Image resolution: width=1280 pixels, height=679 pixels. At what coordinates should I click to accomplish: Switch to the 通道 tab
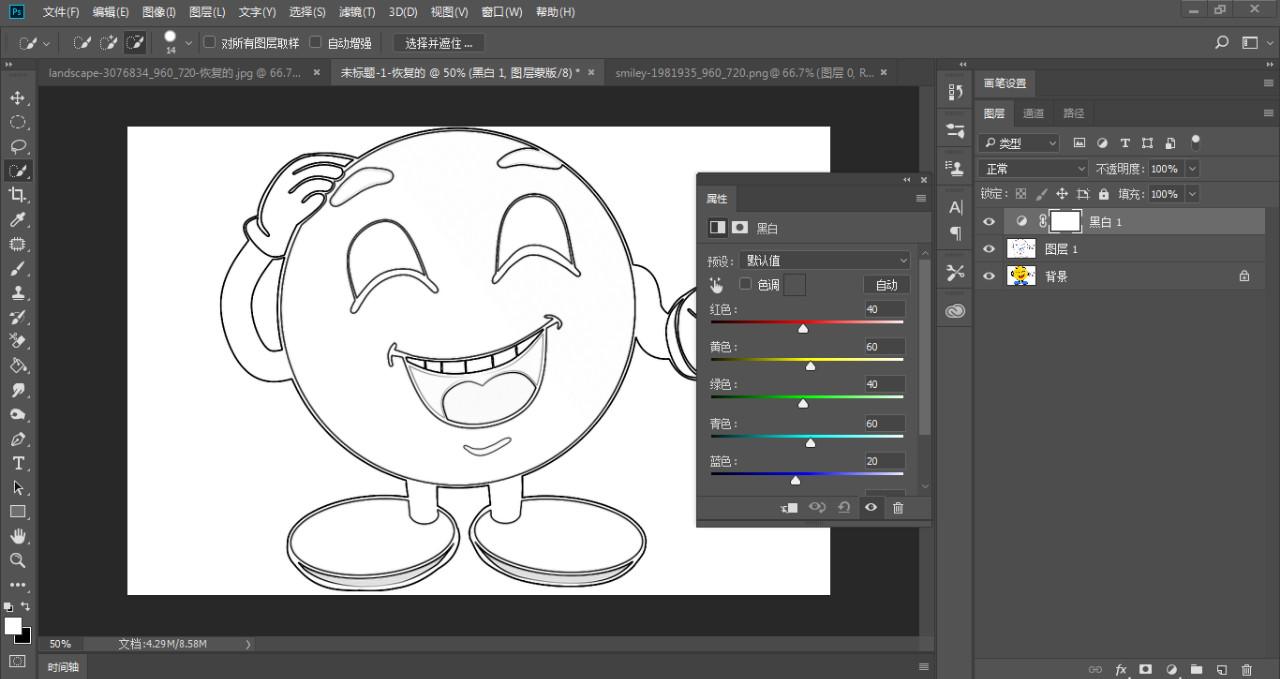click(x=1034, y=113)
